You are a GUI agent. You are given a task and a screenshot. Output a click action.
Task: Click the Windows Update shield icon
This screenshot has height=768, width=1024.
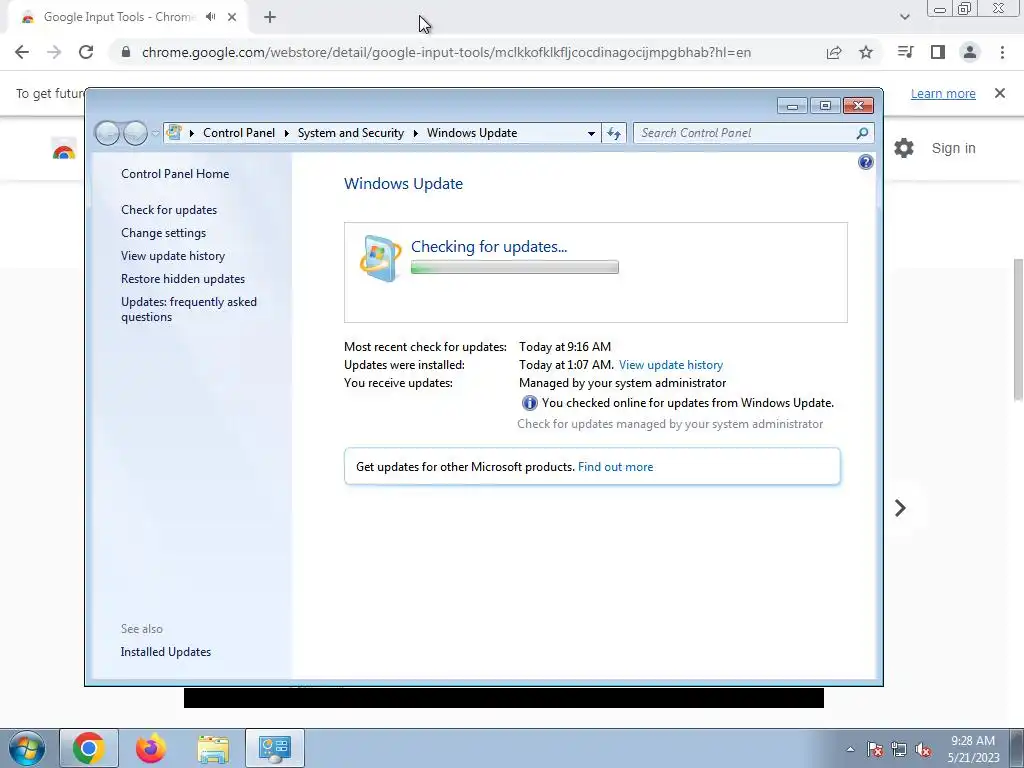tap(380, 258)
